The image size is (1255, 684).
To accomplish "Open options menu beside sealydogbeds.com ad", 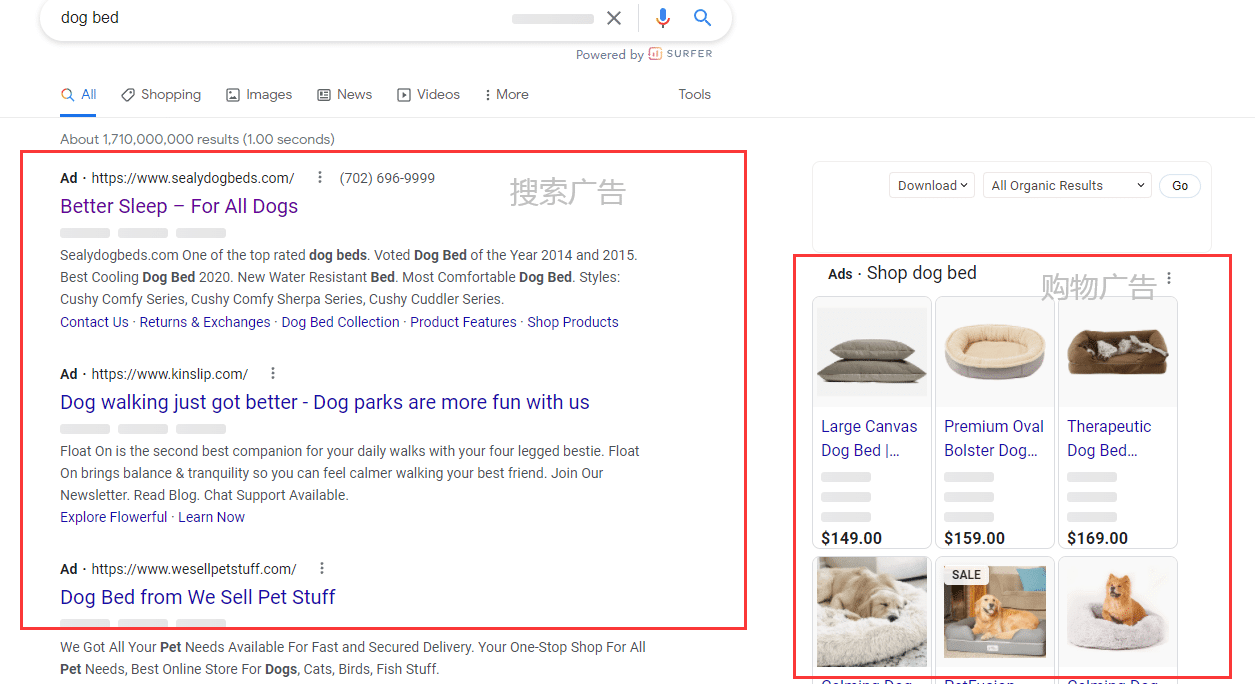I will pos(320,177).
